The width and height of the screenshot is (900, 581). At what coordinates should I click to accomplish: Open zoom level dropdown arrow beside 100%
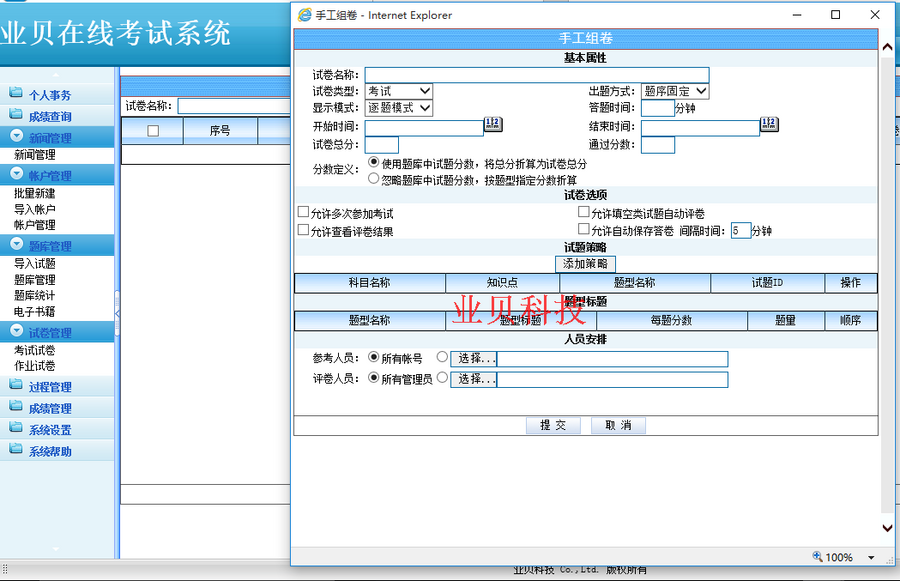tap(871, 557)
